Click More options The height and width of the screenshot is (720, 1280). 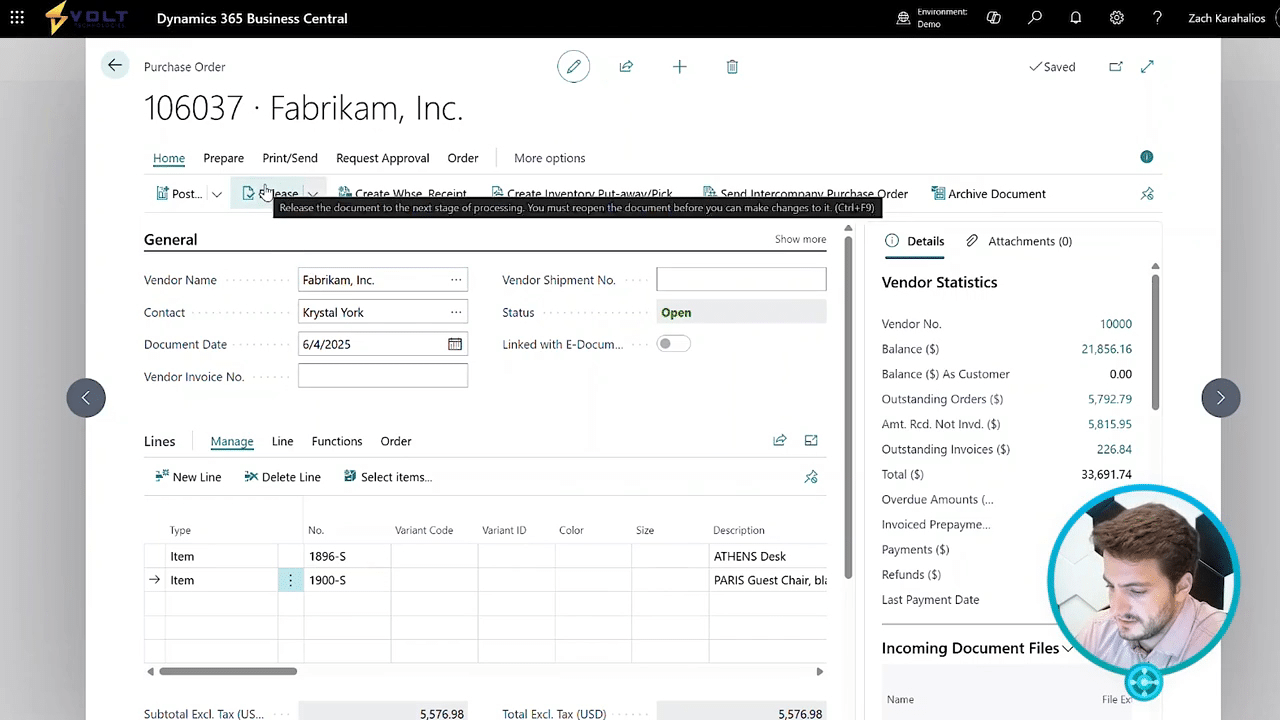point(550,158)
